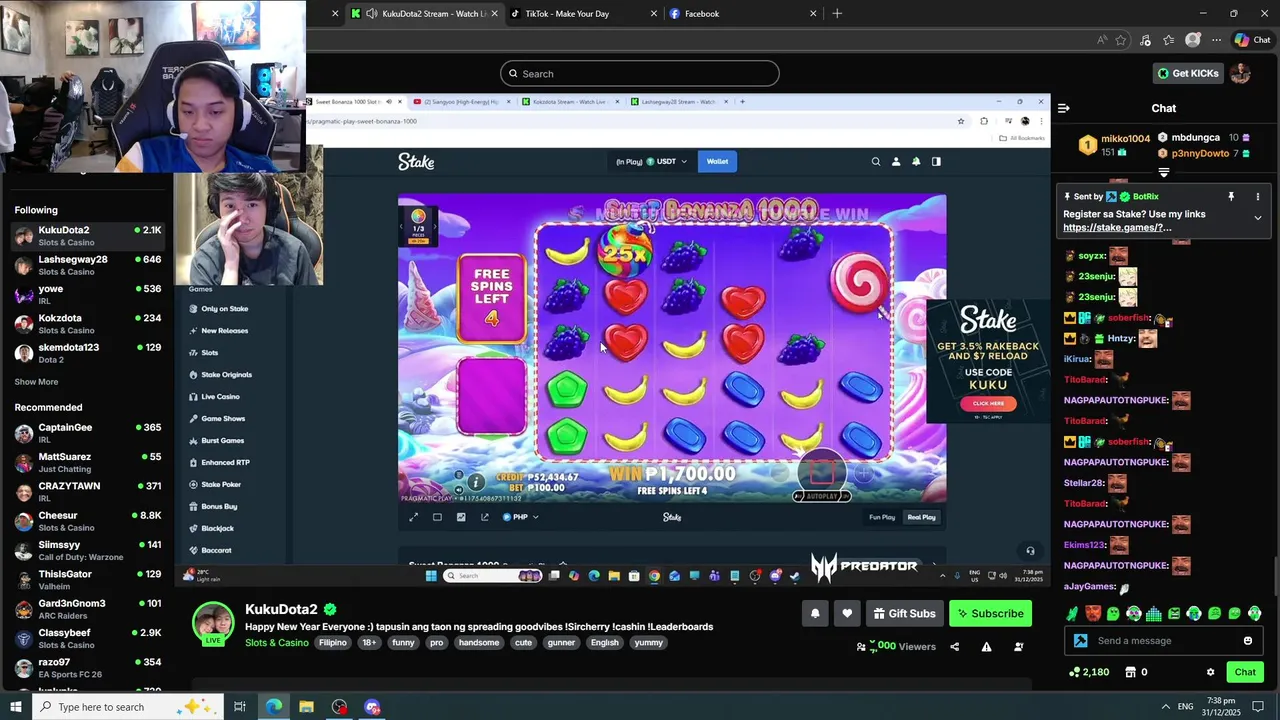Open Edge settings and more ellipsis
Image resolution: width=1280 pixels, height=720 pixels.
coord(1216,40)
